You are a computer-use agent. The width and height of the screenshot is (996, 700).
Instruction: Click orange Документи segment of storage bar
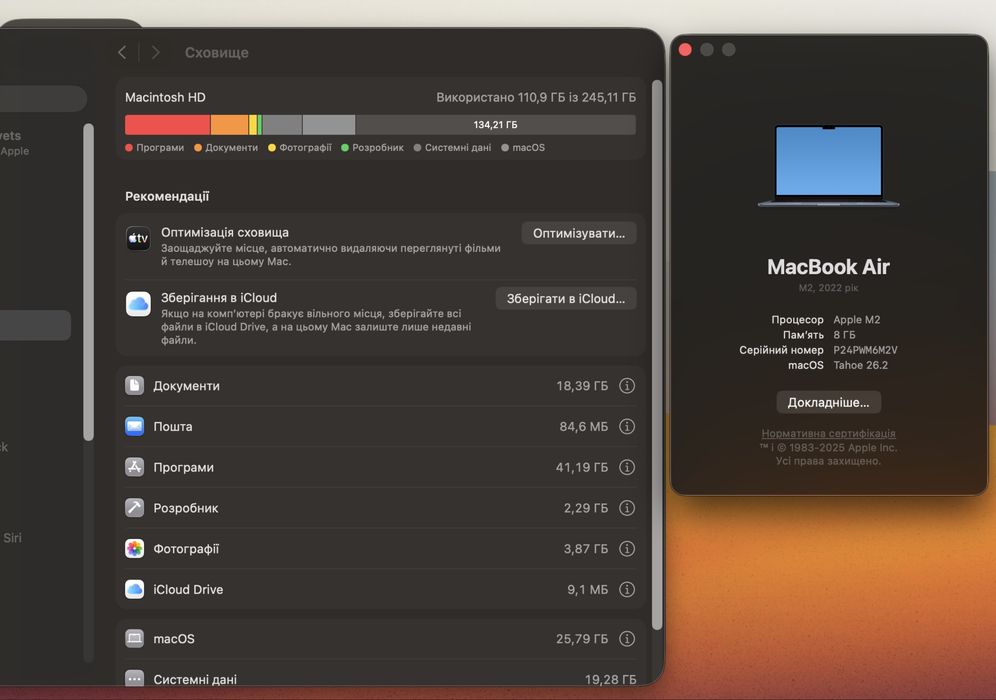[x=229, y=125]
